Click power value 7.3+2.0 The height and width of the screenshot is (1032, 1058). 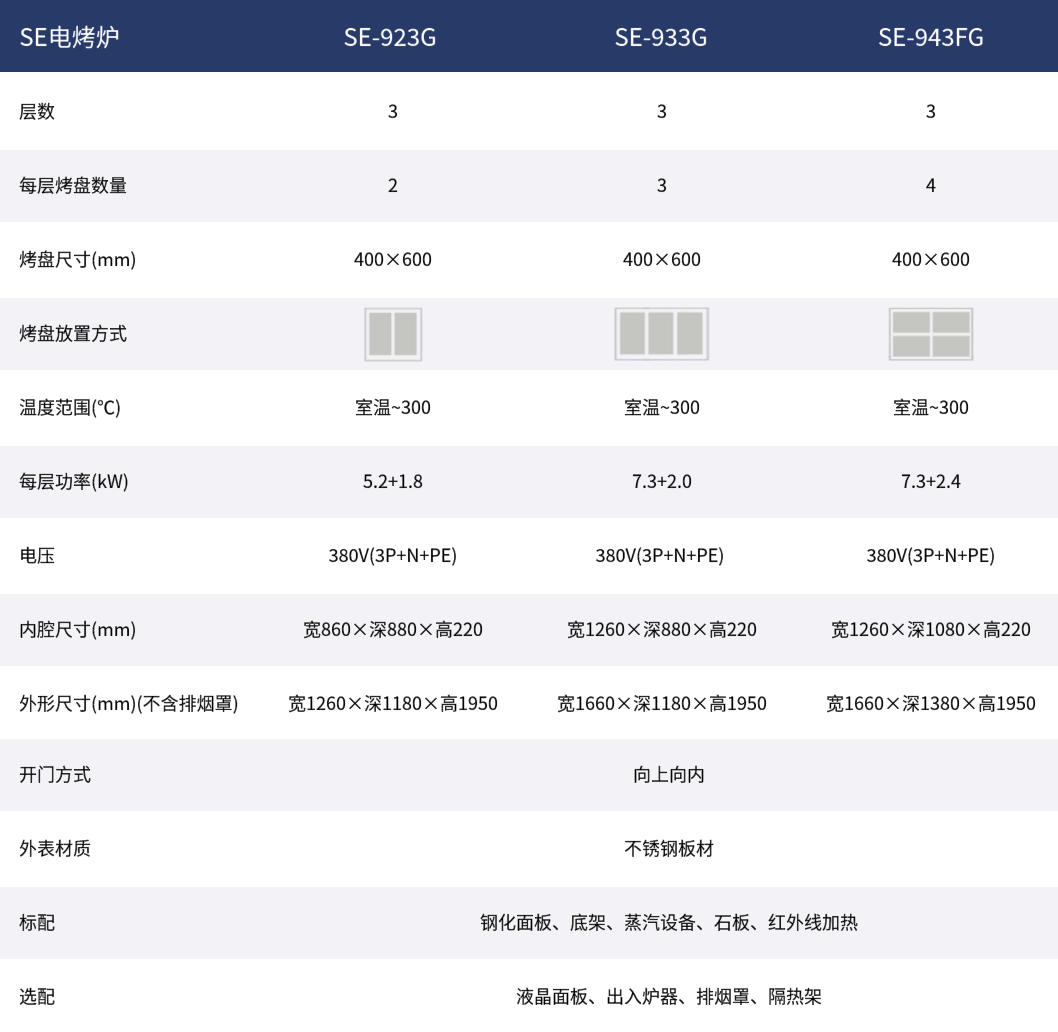coord(661,481)
